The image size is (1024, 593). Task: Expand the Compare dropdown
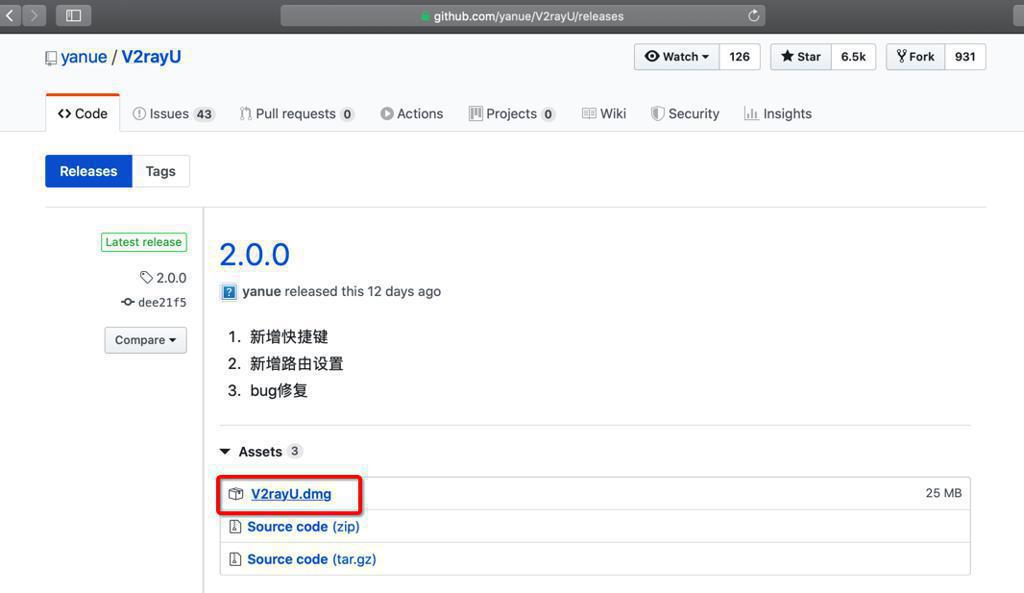[x=146, y=340]
